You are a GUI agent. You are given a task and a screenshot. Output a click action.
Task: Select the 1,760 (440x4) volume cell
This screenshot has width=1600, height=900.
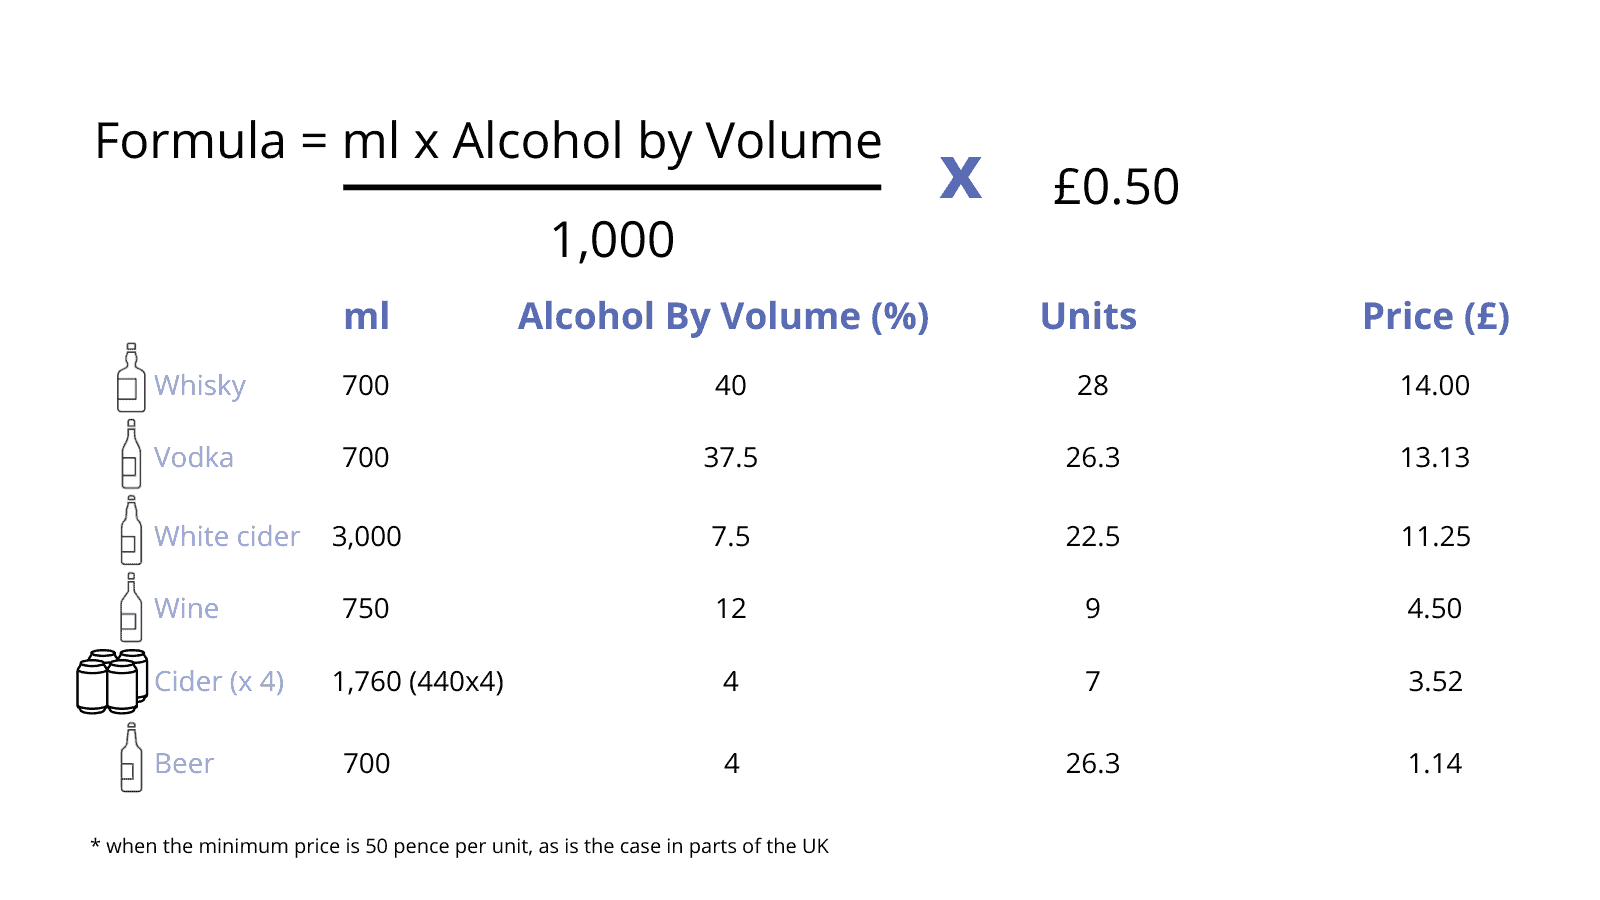click(x=418, y=682)
